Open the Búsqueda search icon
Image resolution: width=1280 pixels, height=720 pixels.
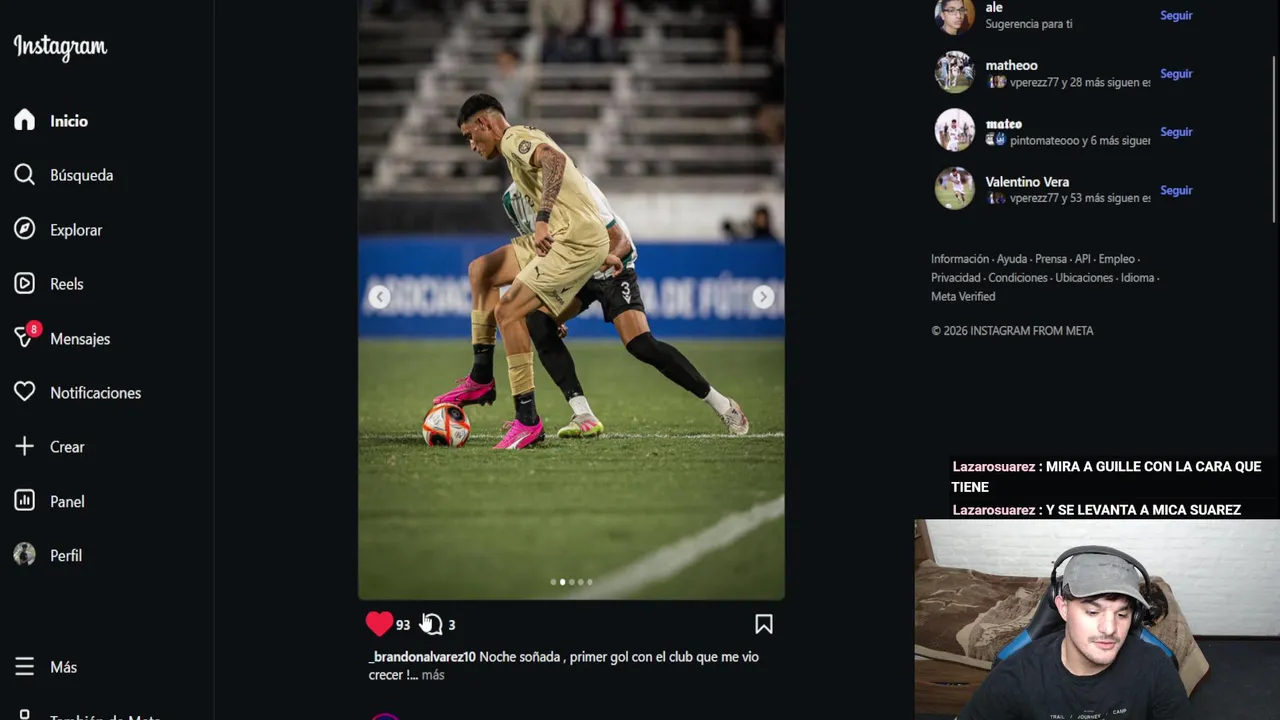24,175
